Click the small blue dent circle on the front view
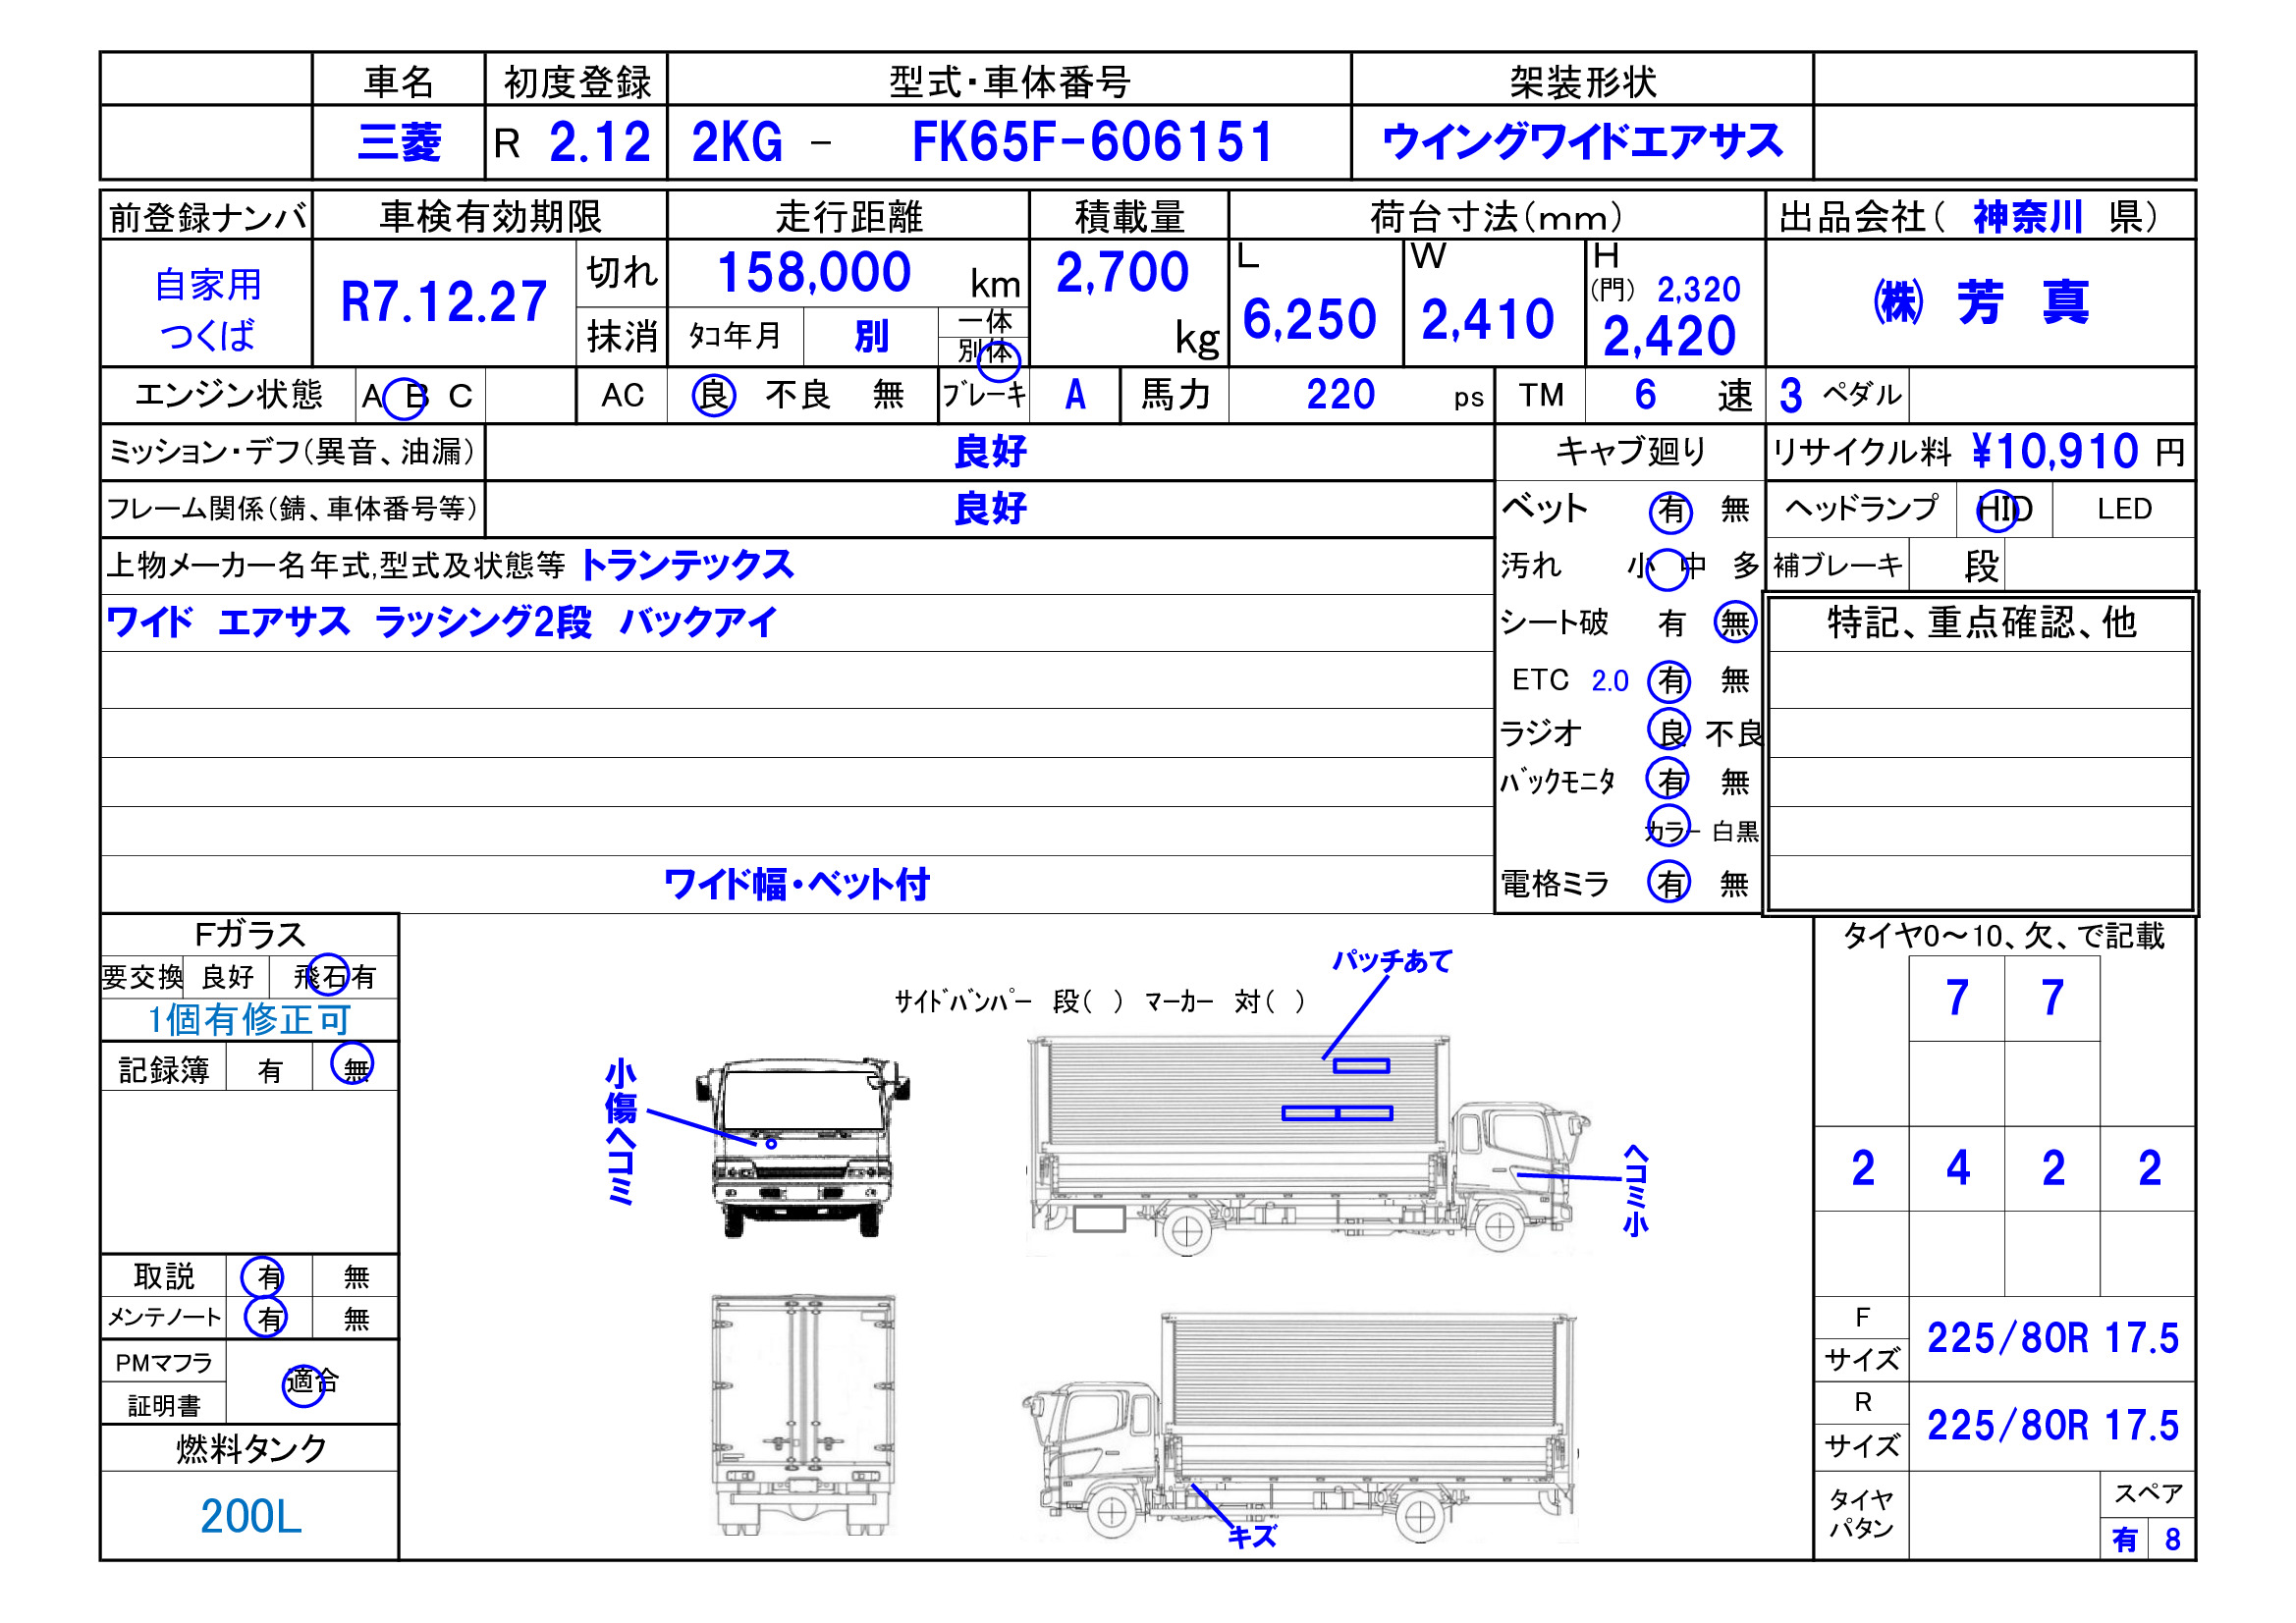The height and width of the screenshot is (1623, 2296). click(x=771, y=1143)
